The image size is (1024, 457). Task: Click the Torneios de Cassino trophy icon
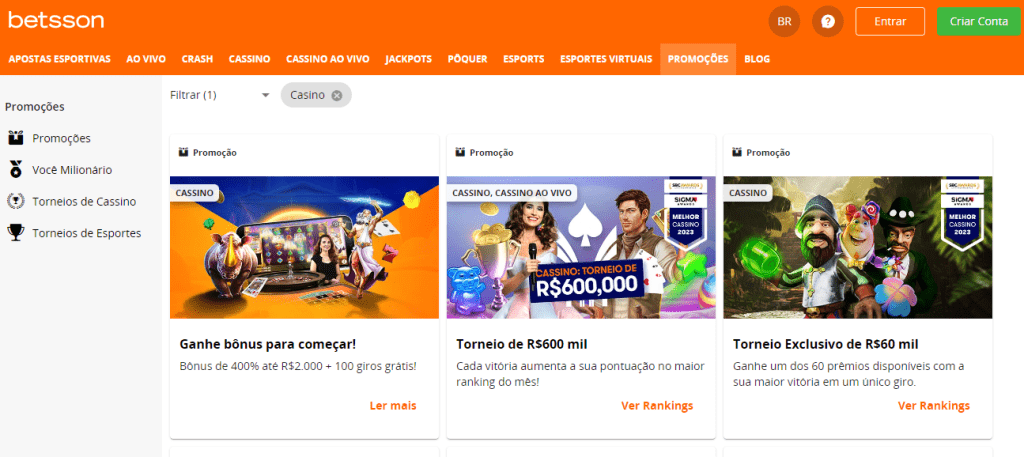click(x=16, y=201)
